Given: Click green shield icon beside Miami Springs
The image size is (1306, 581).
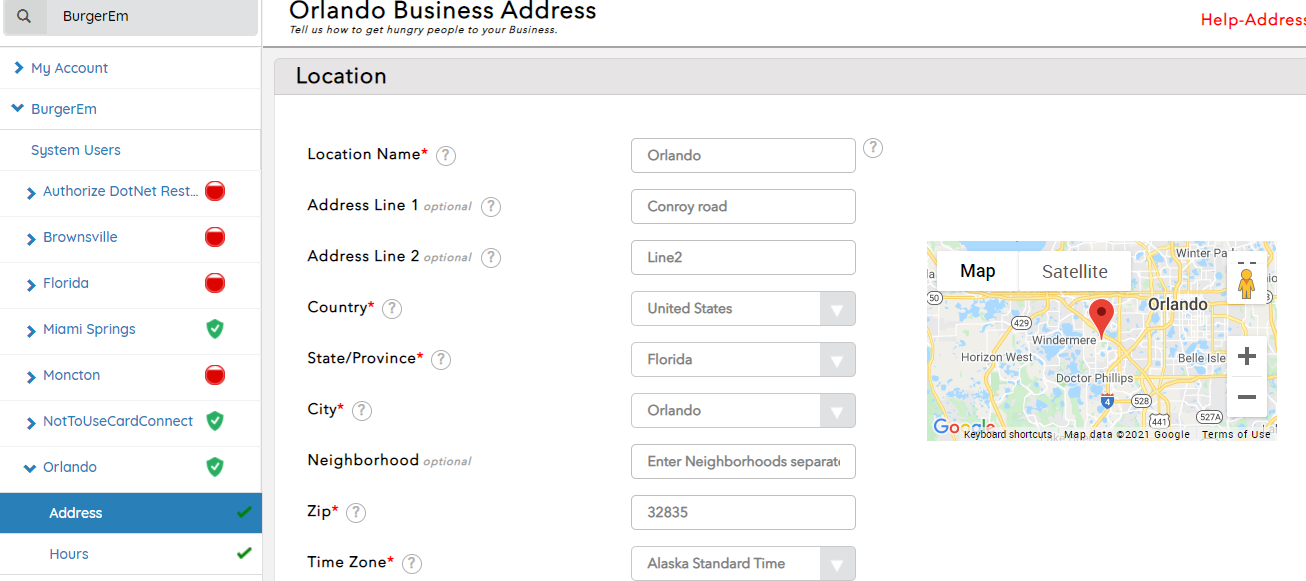Looking at the screenshot, I should [214, 329].
